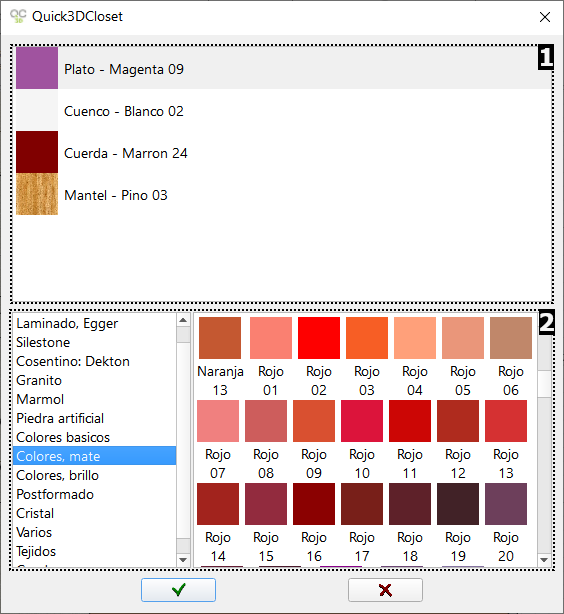
Task: Select the Rojo 16 dark red swatch
Action: (x=314, y=504)
